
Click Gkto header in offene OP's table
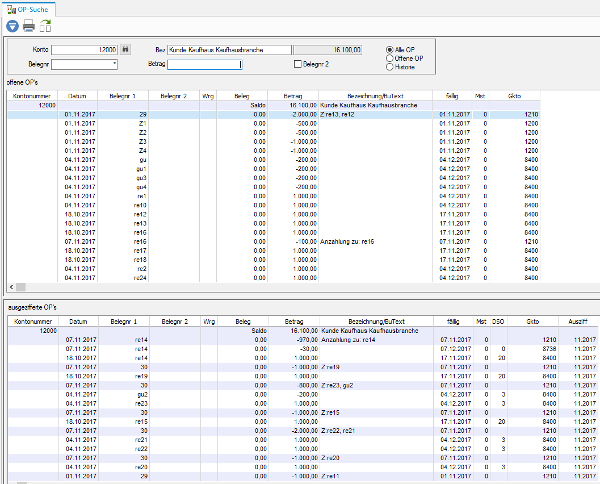pos(515,96)
